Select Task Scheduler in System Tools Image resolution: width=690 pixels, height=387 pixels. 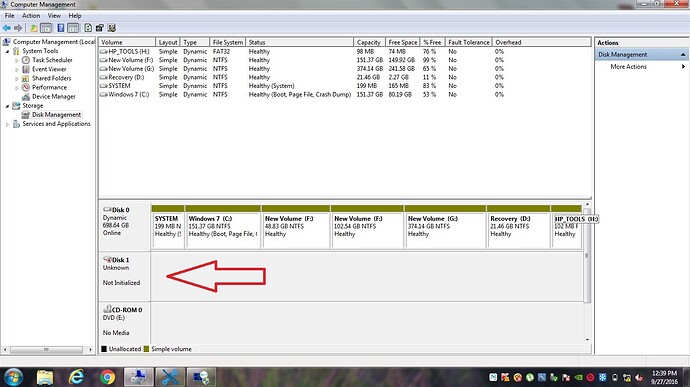52,60
